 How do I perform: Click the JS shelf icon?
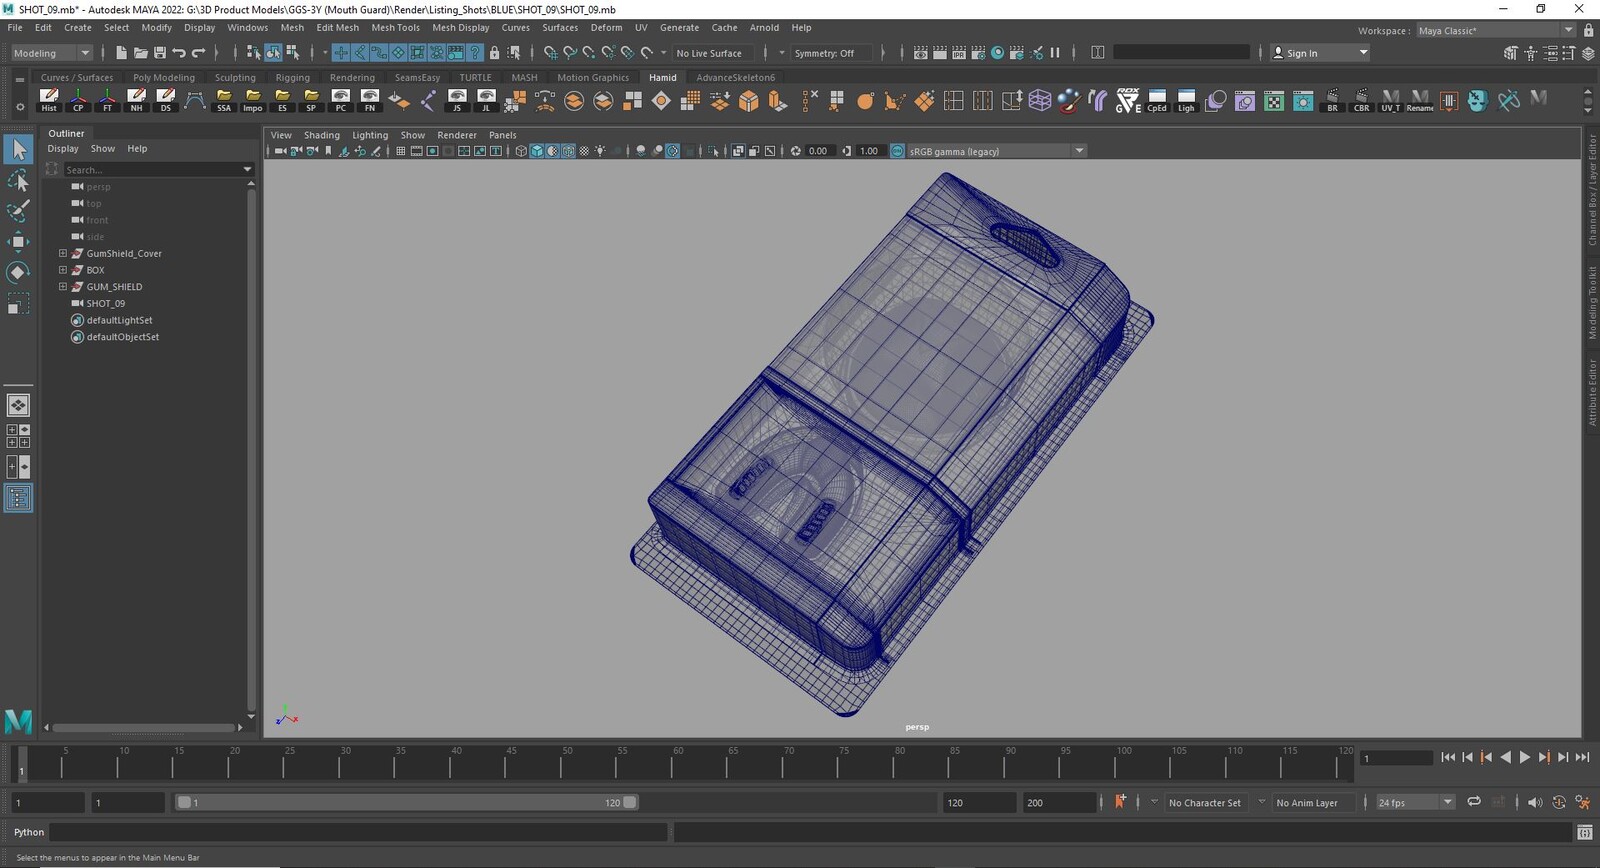457,100
